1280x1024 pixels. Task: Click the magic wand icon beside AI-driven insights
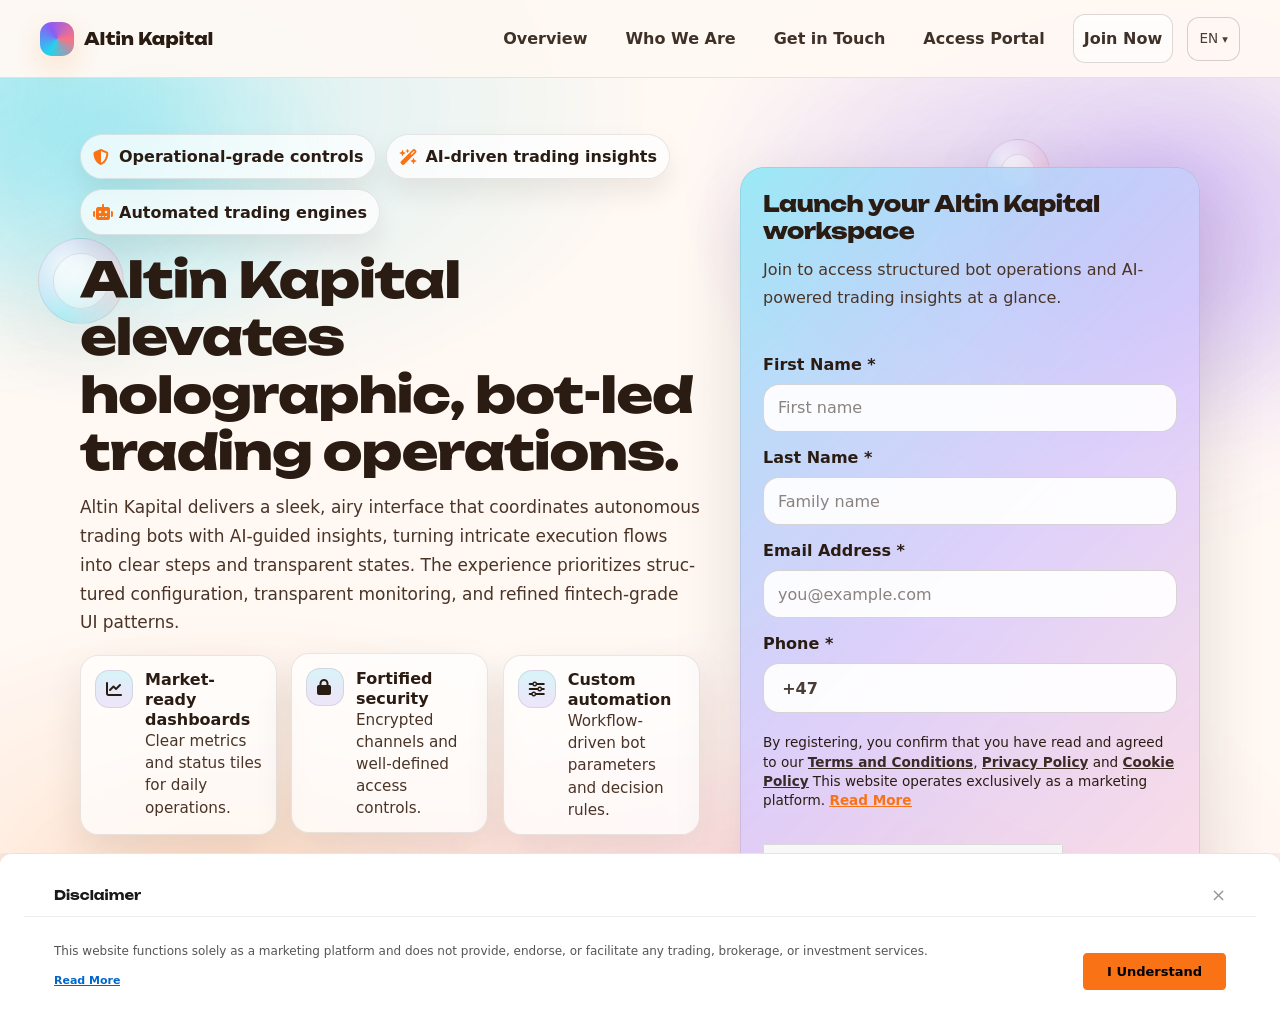coord(408,157)
